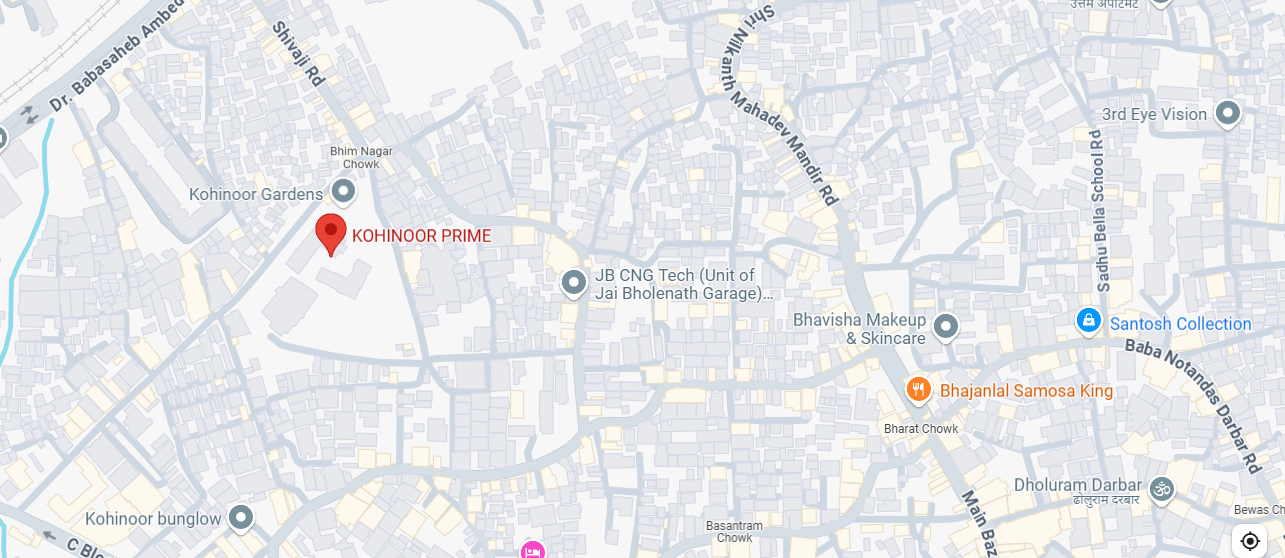Screen dimensions: 1285x558
Task: Open the Dholuram Darbar temple Om icon
Action: click(1162, 489)
